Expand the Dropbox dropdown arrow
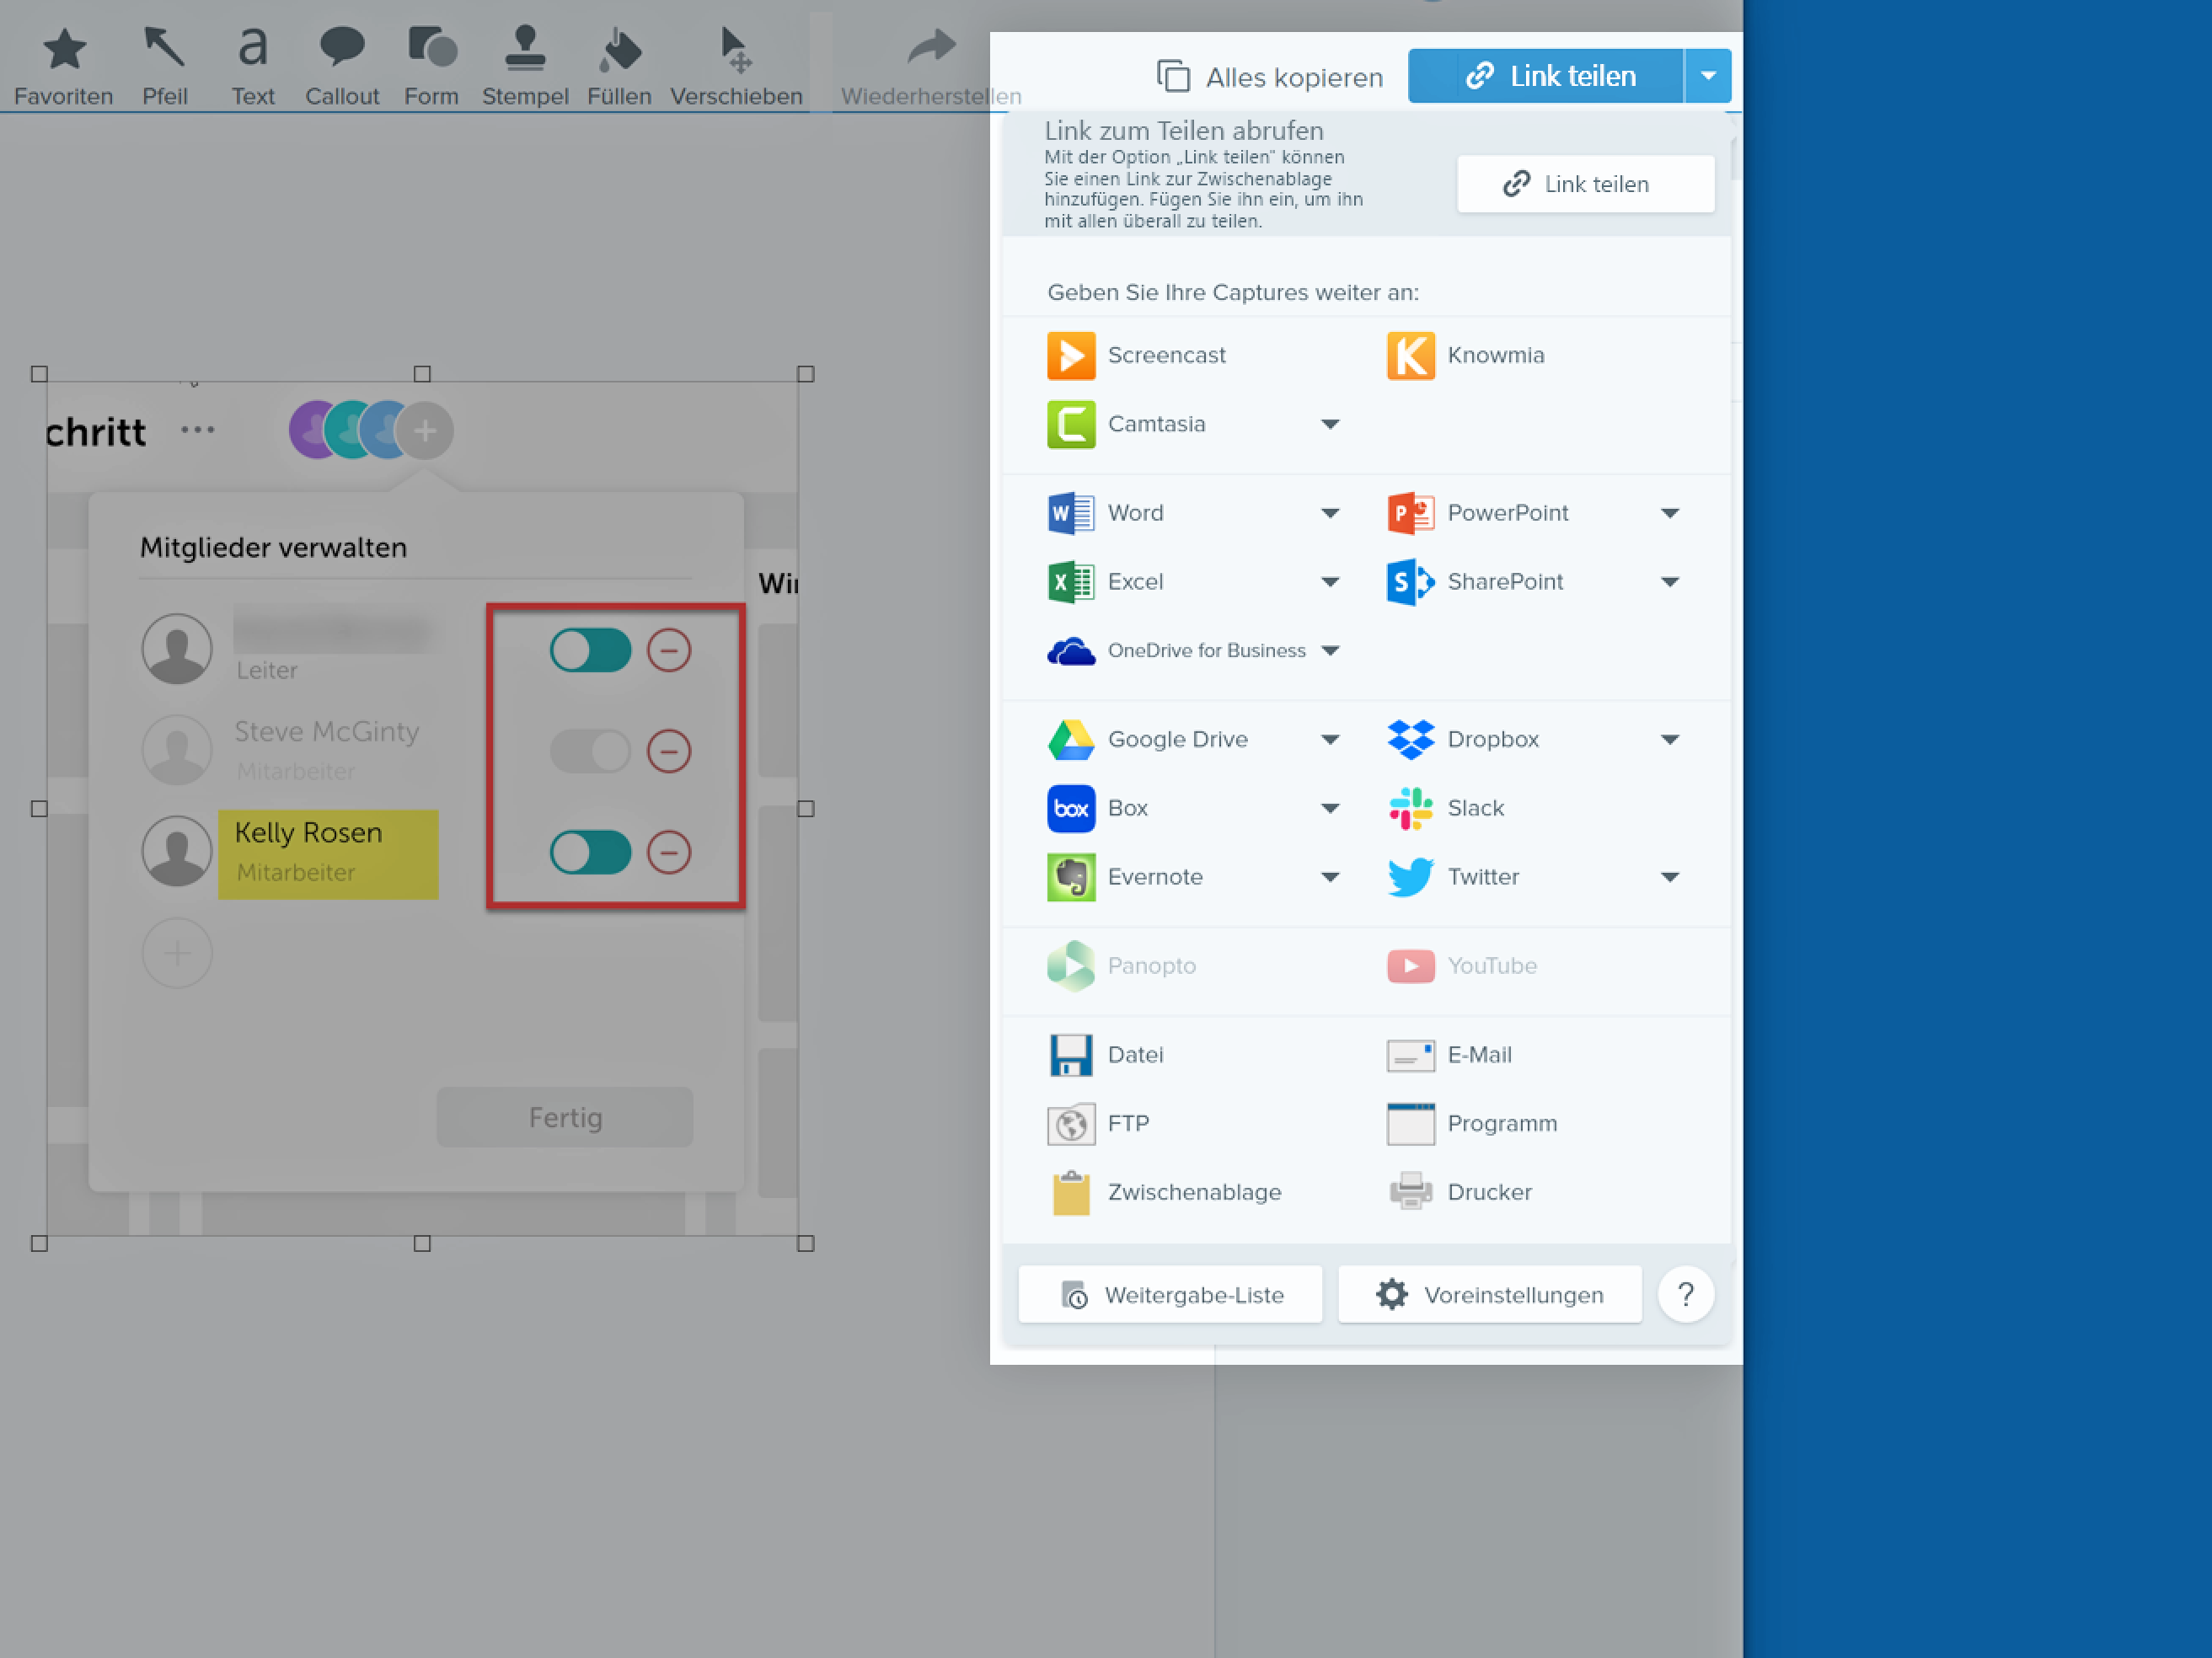The width and height of the screenshot is (2212, 1658). point(1669,740)
